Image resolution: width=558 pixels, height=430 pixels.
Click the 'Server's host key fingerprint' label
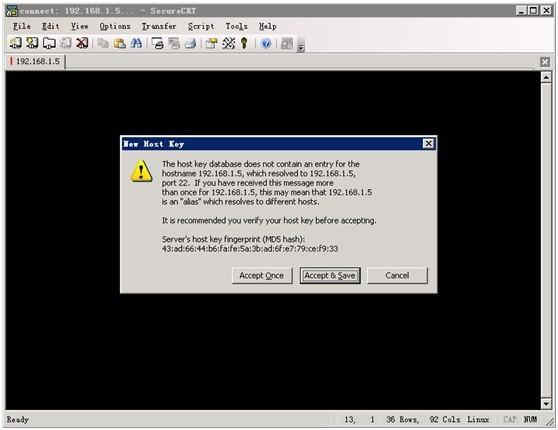233,239
